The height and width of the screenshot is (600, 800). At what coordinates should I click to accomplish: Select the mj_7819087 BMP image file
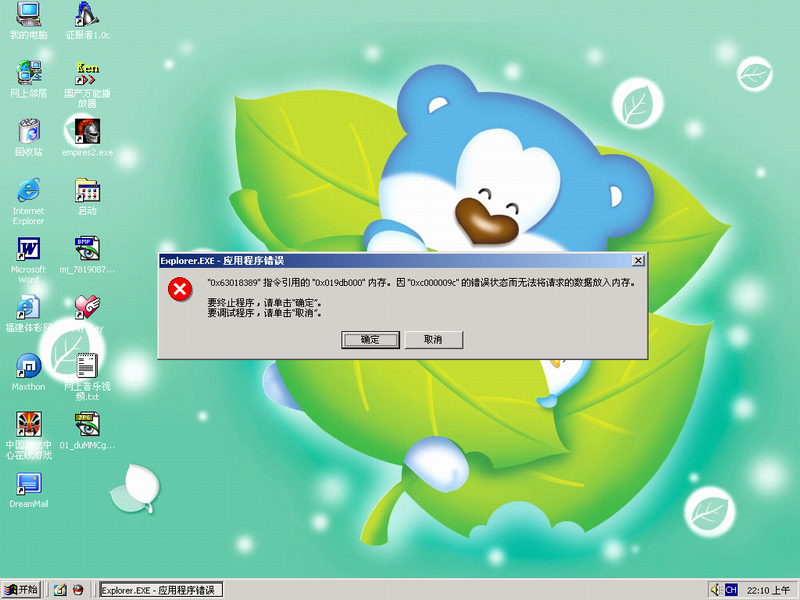(x=87, y=255)
